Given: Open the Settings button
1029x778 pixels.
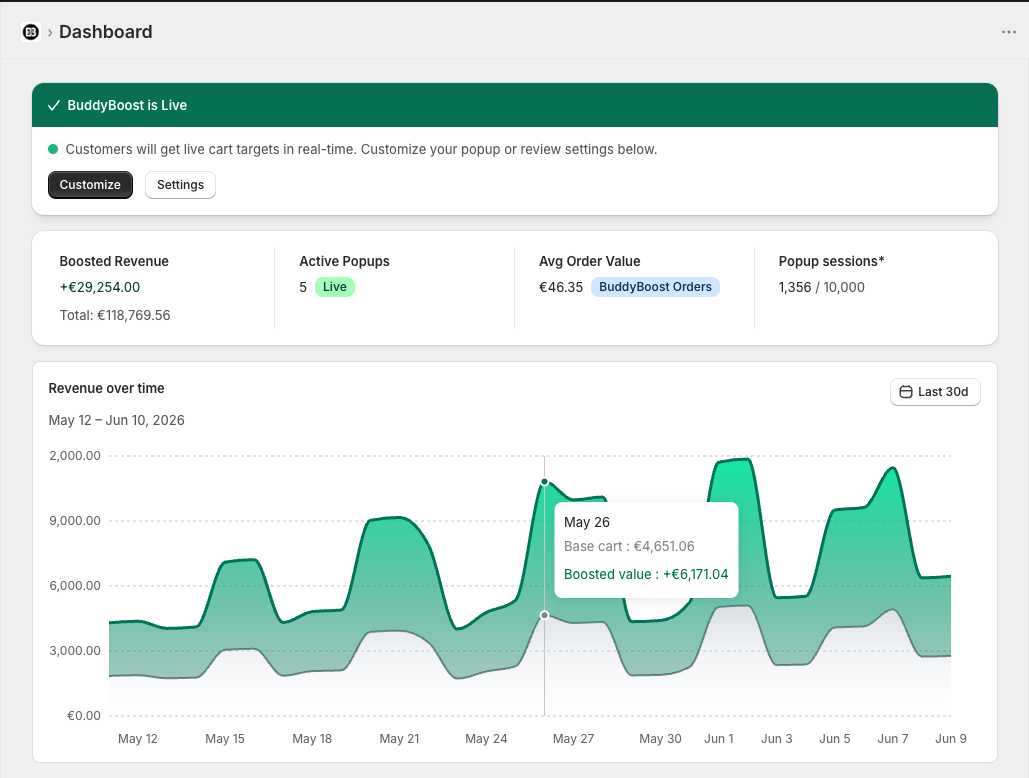Looking at the screenshot, I should coord(180,185).
